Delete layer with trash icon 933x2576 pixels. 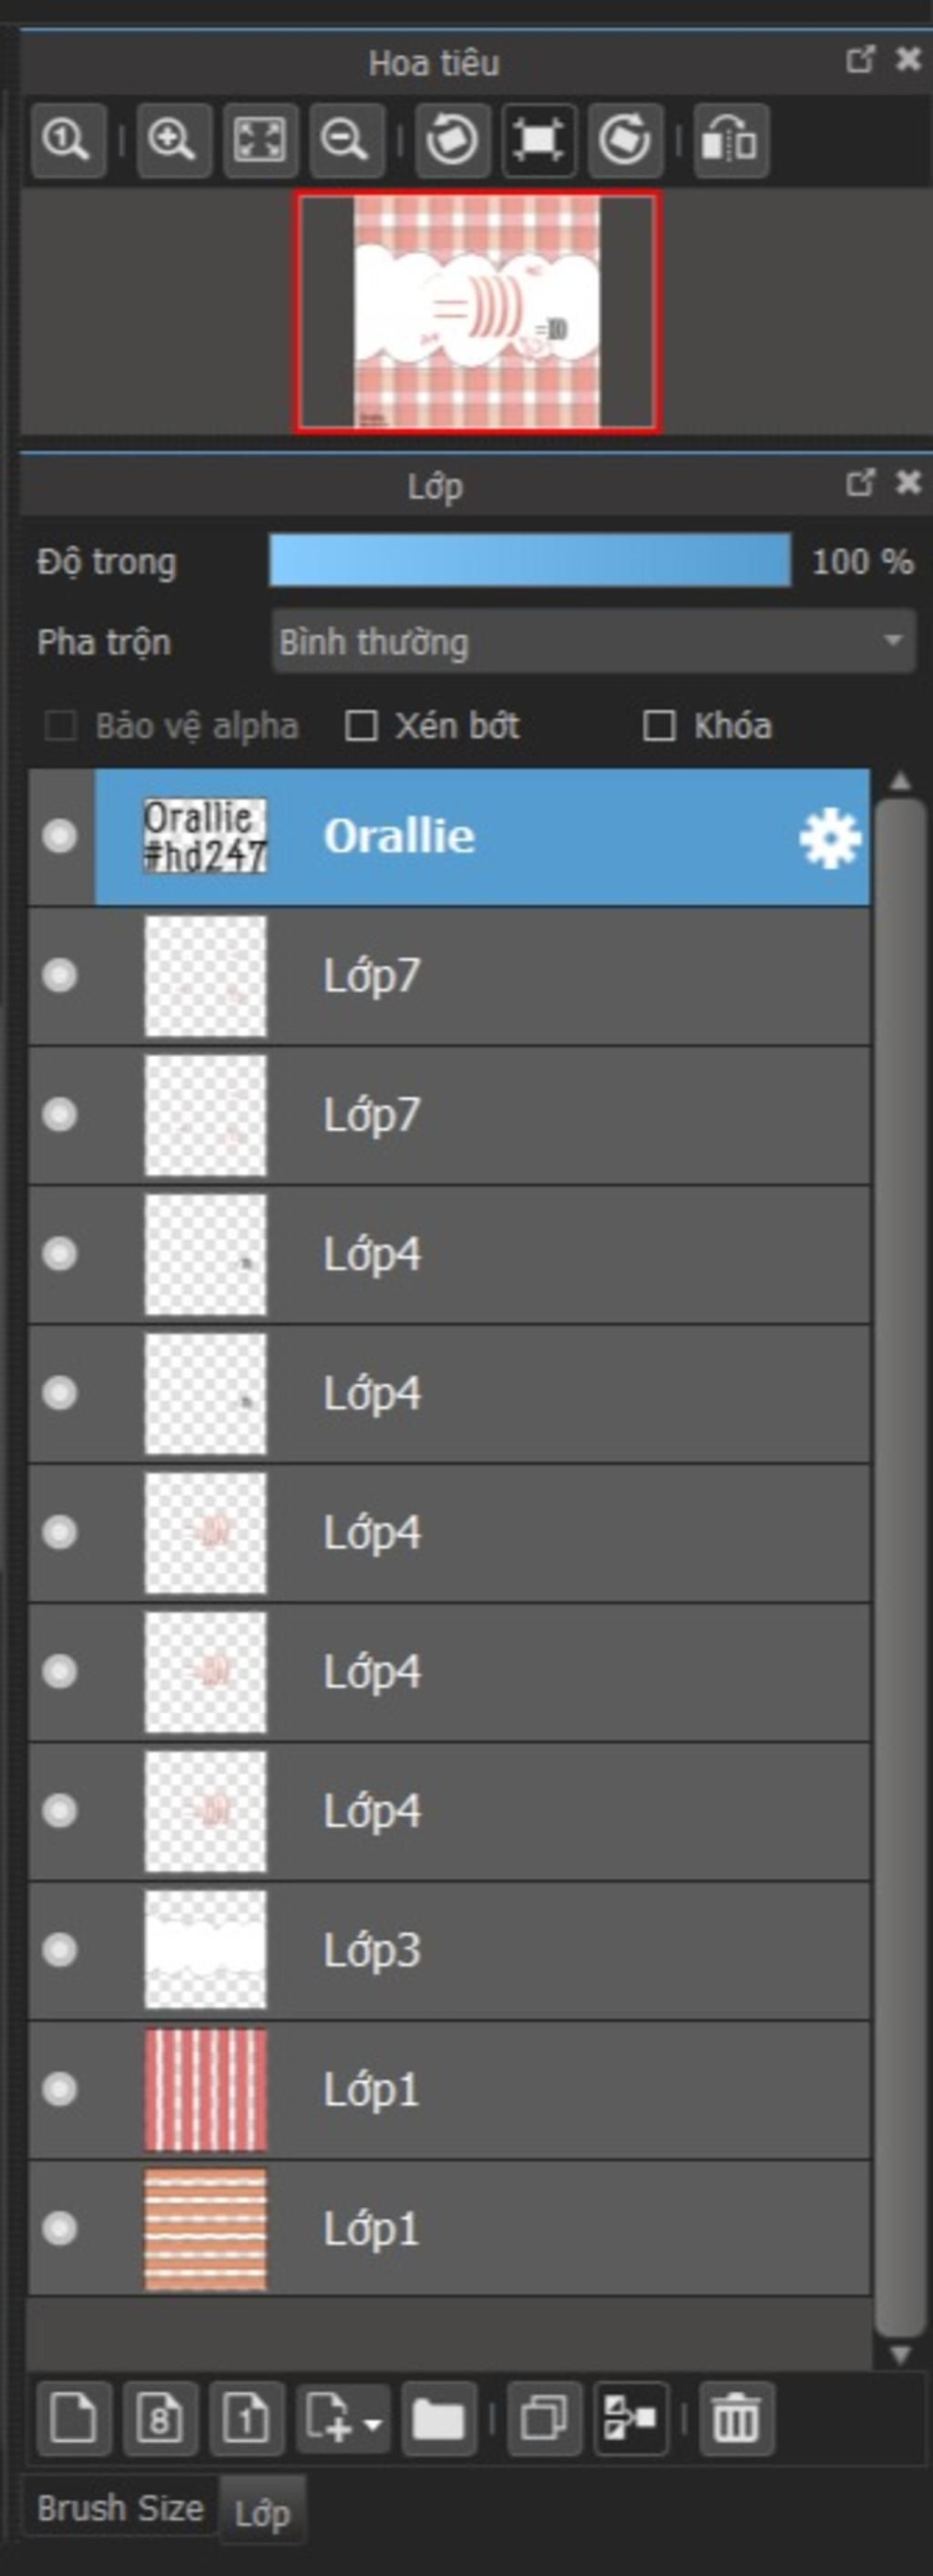736,2419
